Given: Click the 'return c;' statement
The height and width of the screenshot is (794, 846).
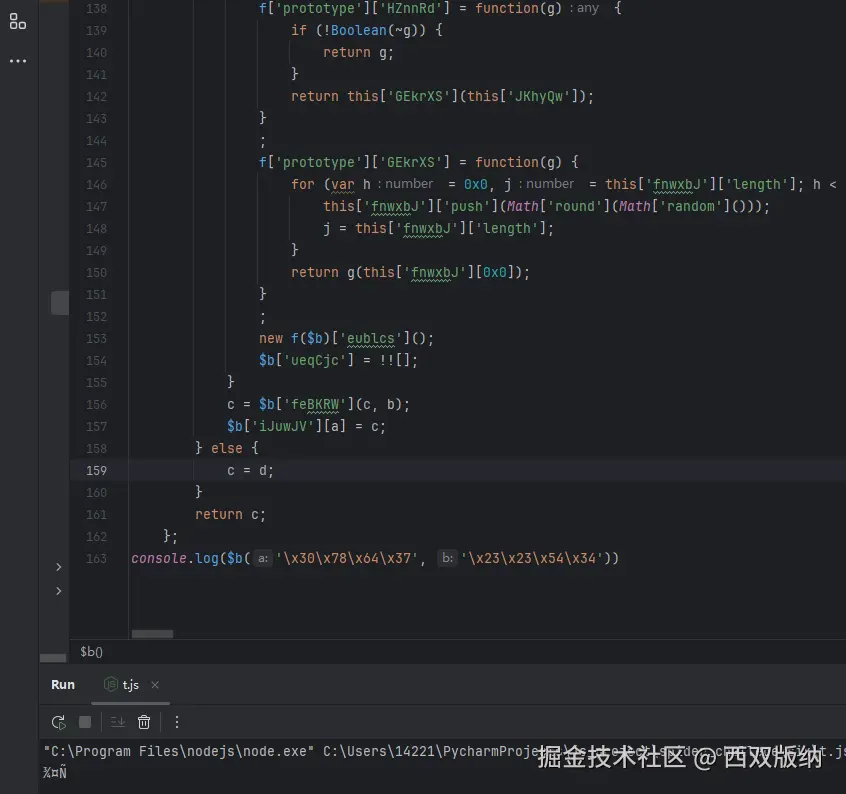Looking at the screenshot, I should tap(230, 515).
